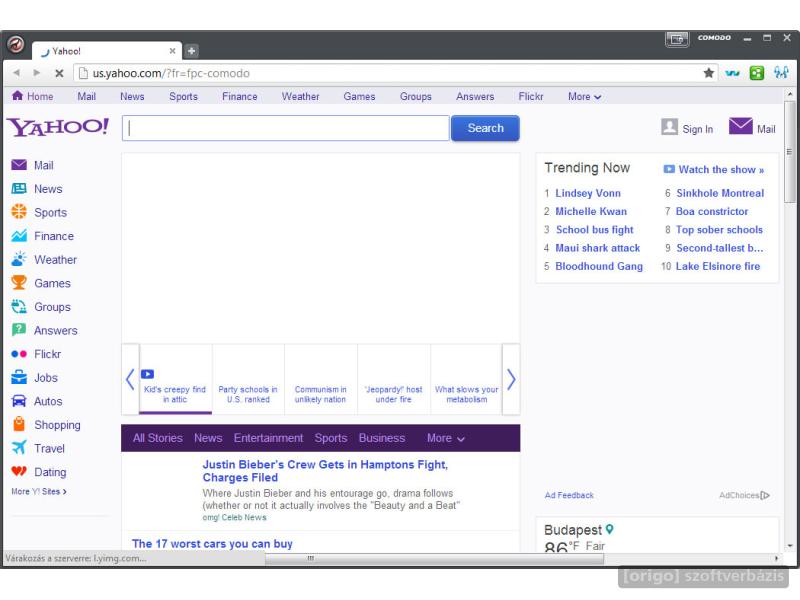
Task: Click the sidebar Jobs briefcase icon
Action: click(19, 377)
